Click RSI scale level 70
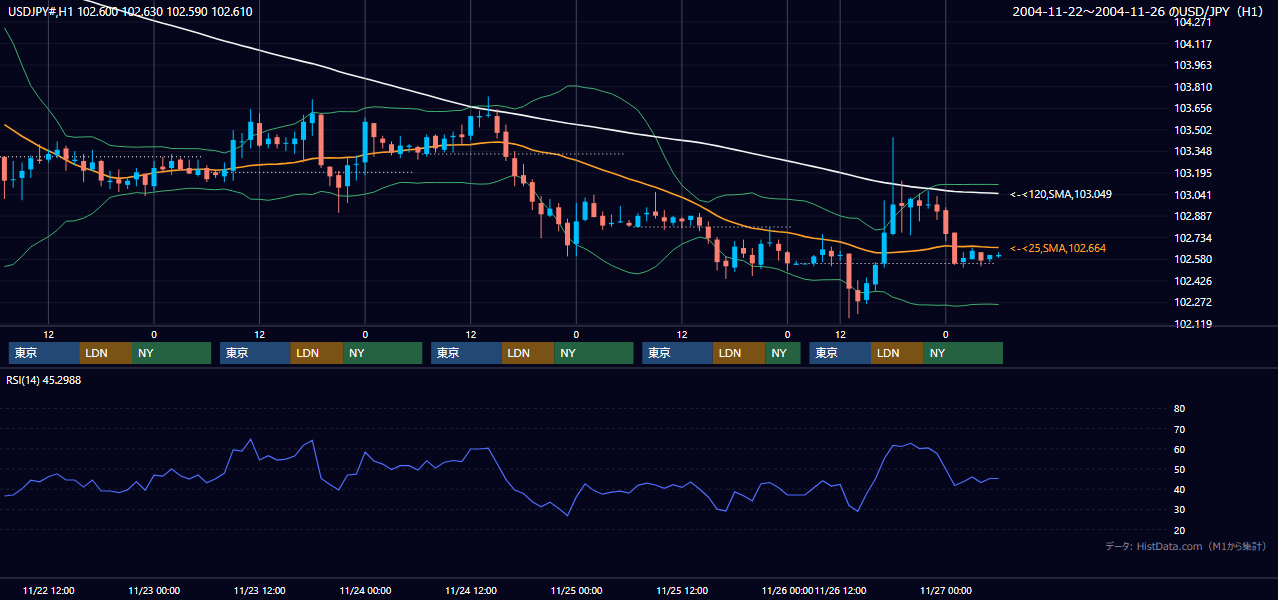 (1179, 429)
